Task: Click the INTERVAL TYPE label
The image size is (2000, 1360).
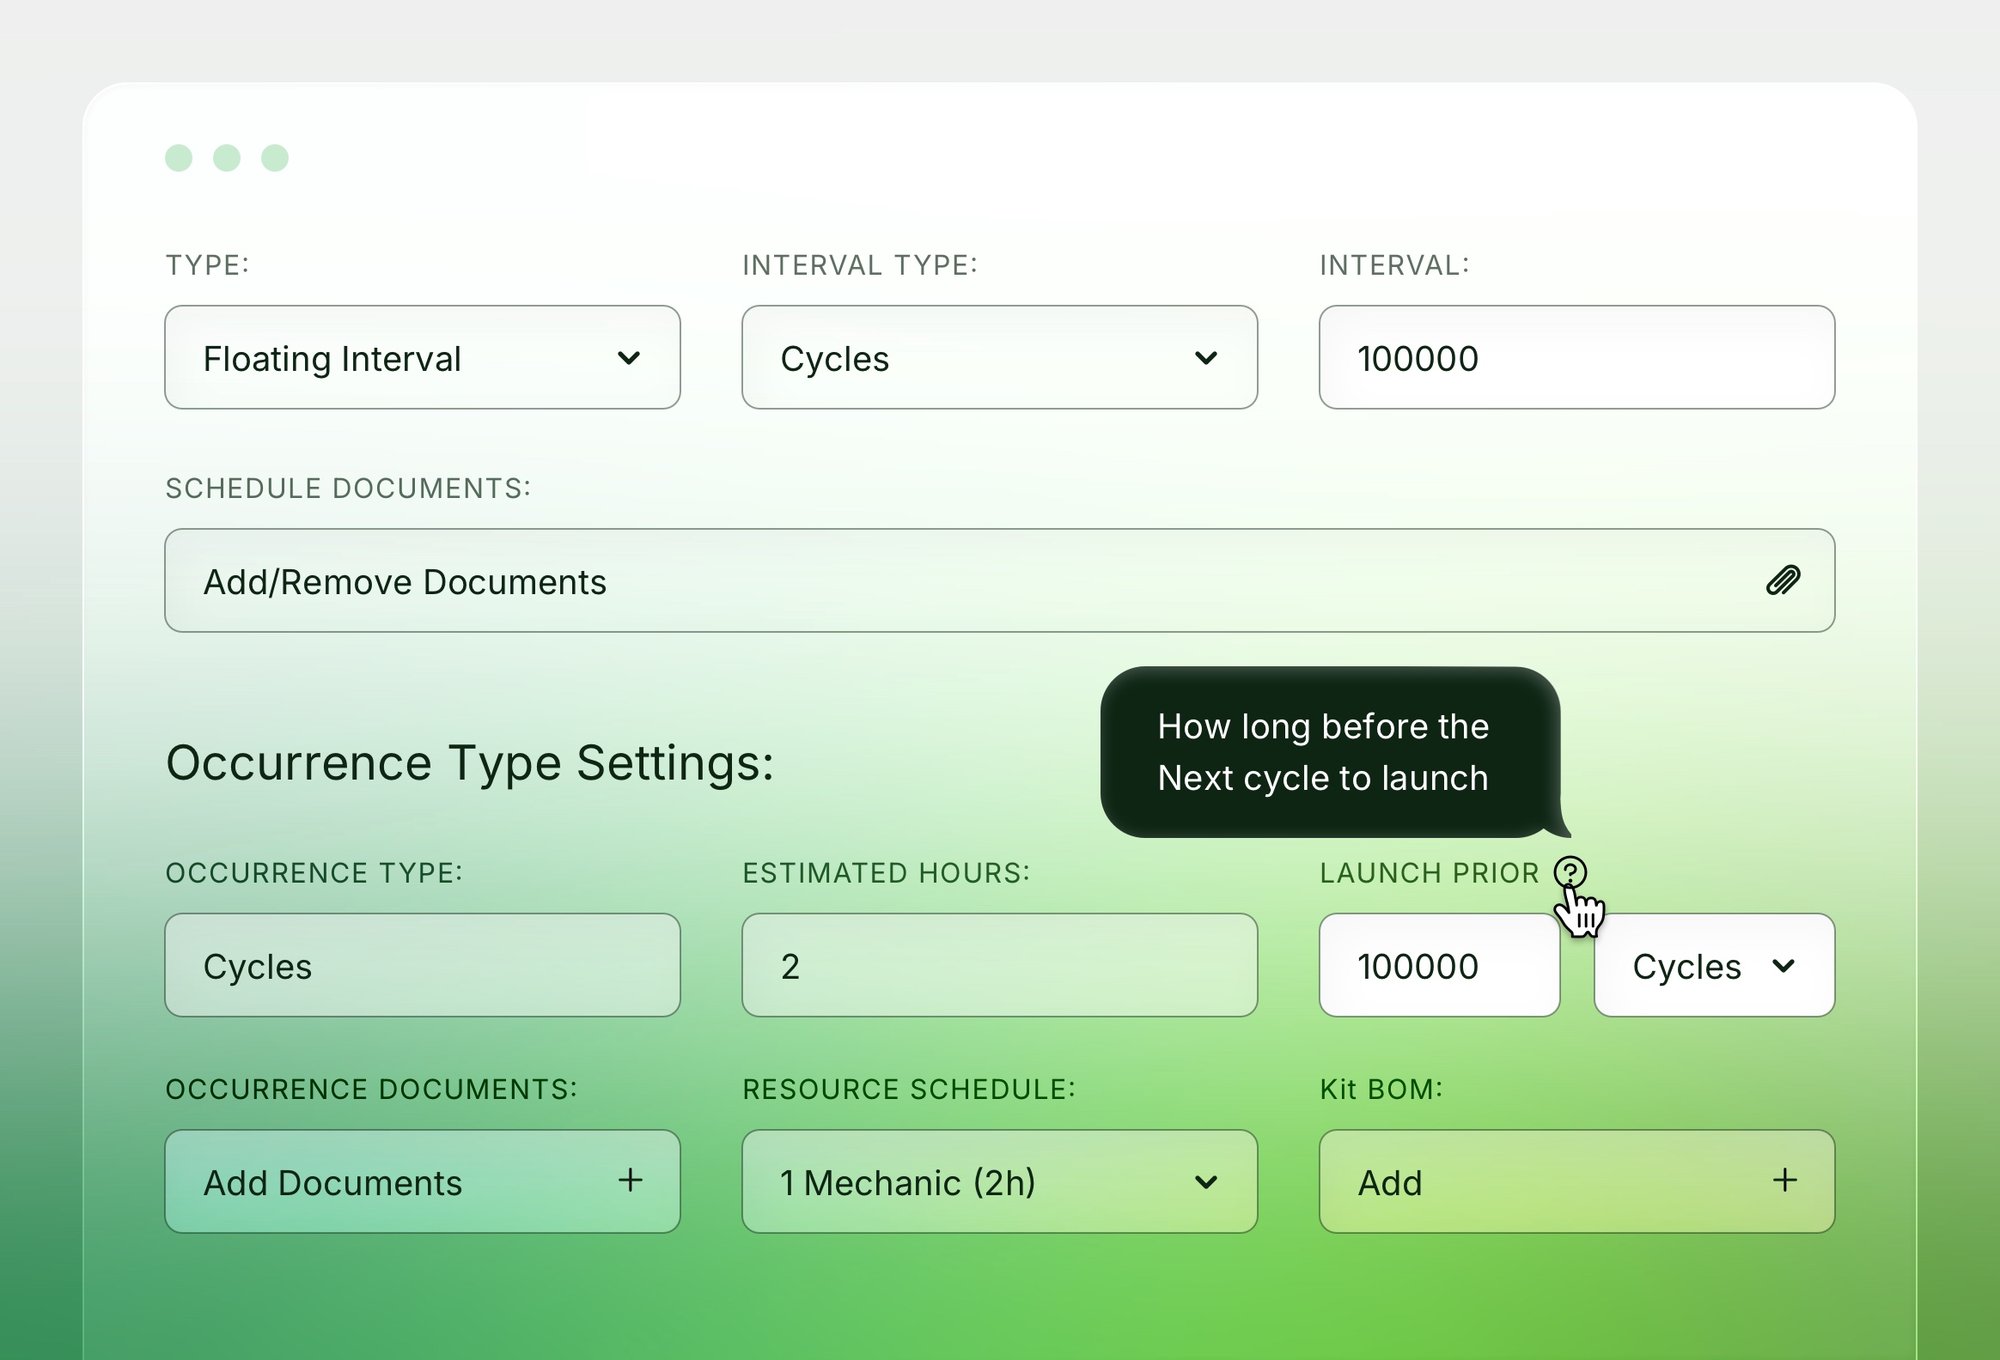Action: coord(860,265)
